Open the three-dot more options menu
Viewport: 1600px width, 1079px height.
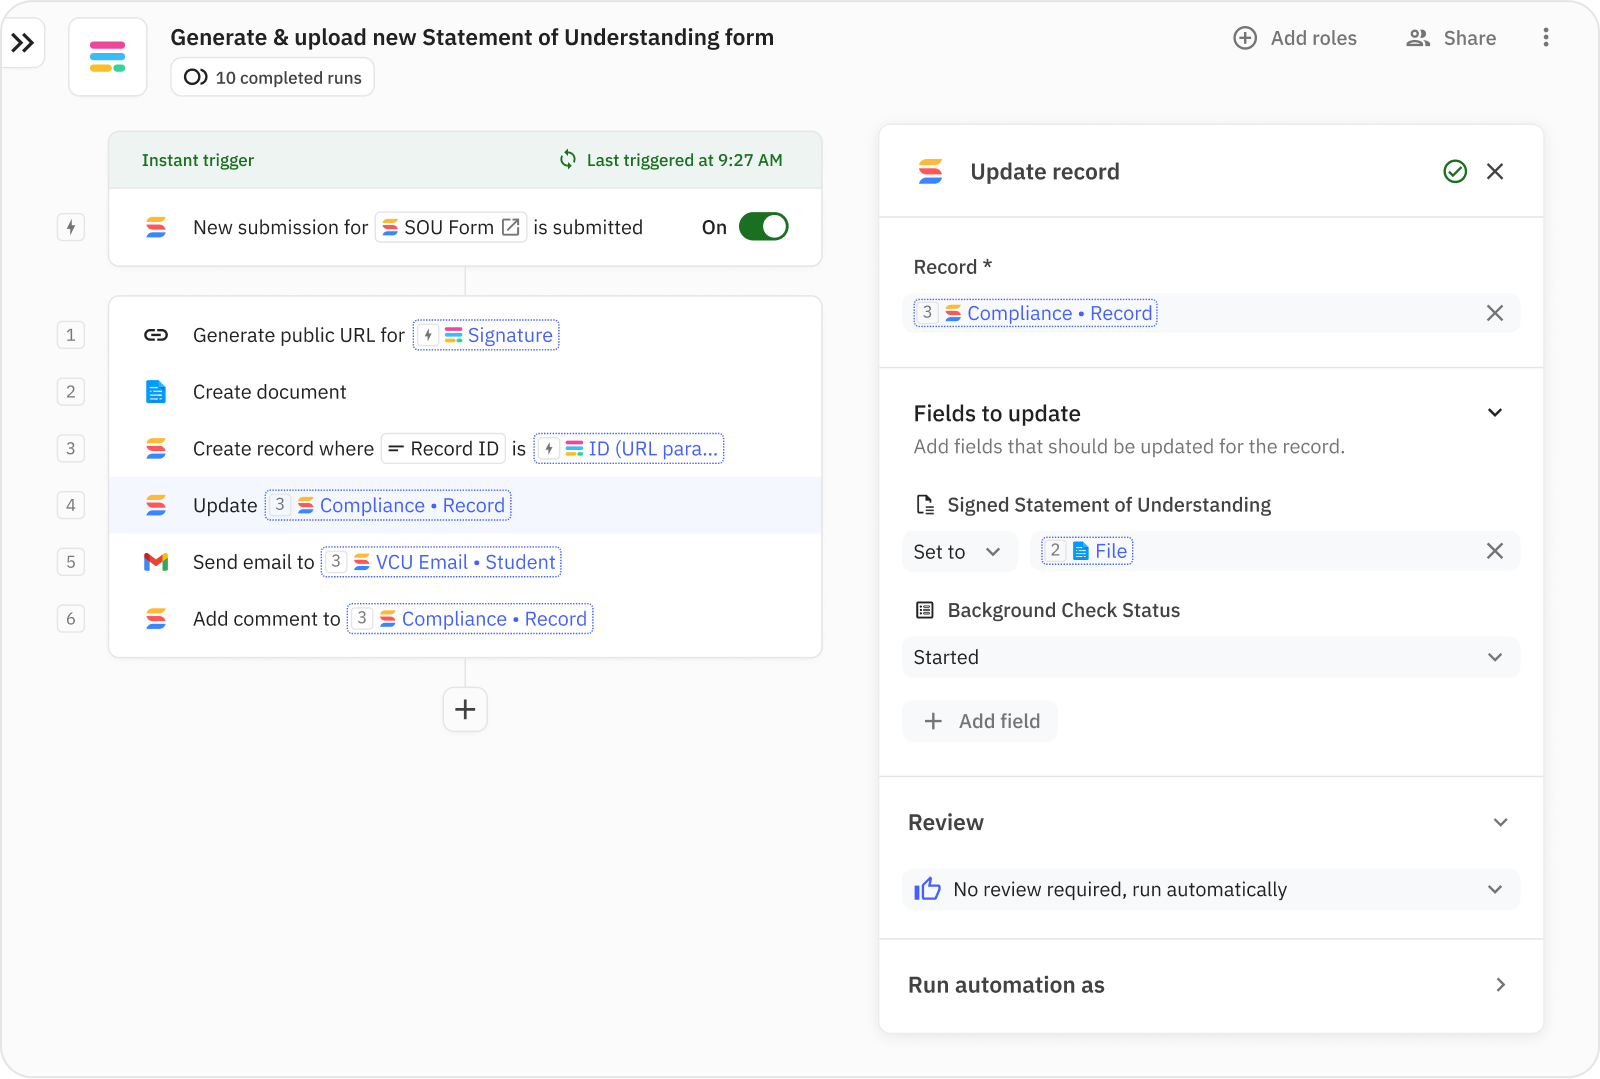coord(1546,38)
